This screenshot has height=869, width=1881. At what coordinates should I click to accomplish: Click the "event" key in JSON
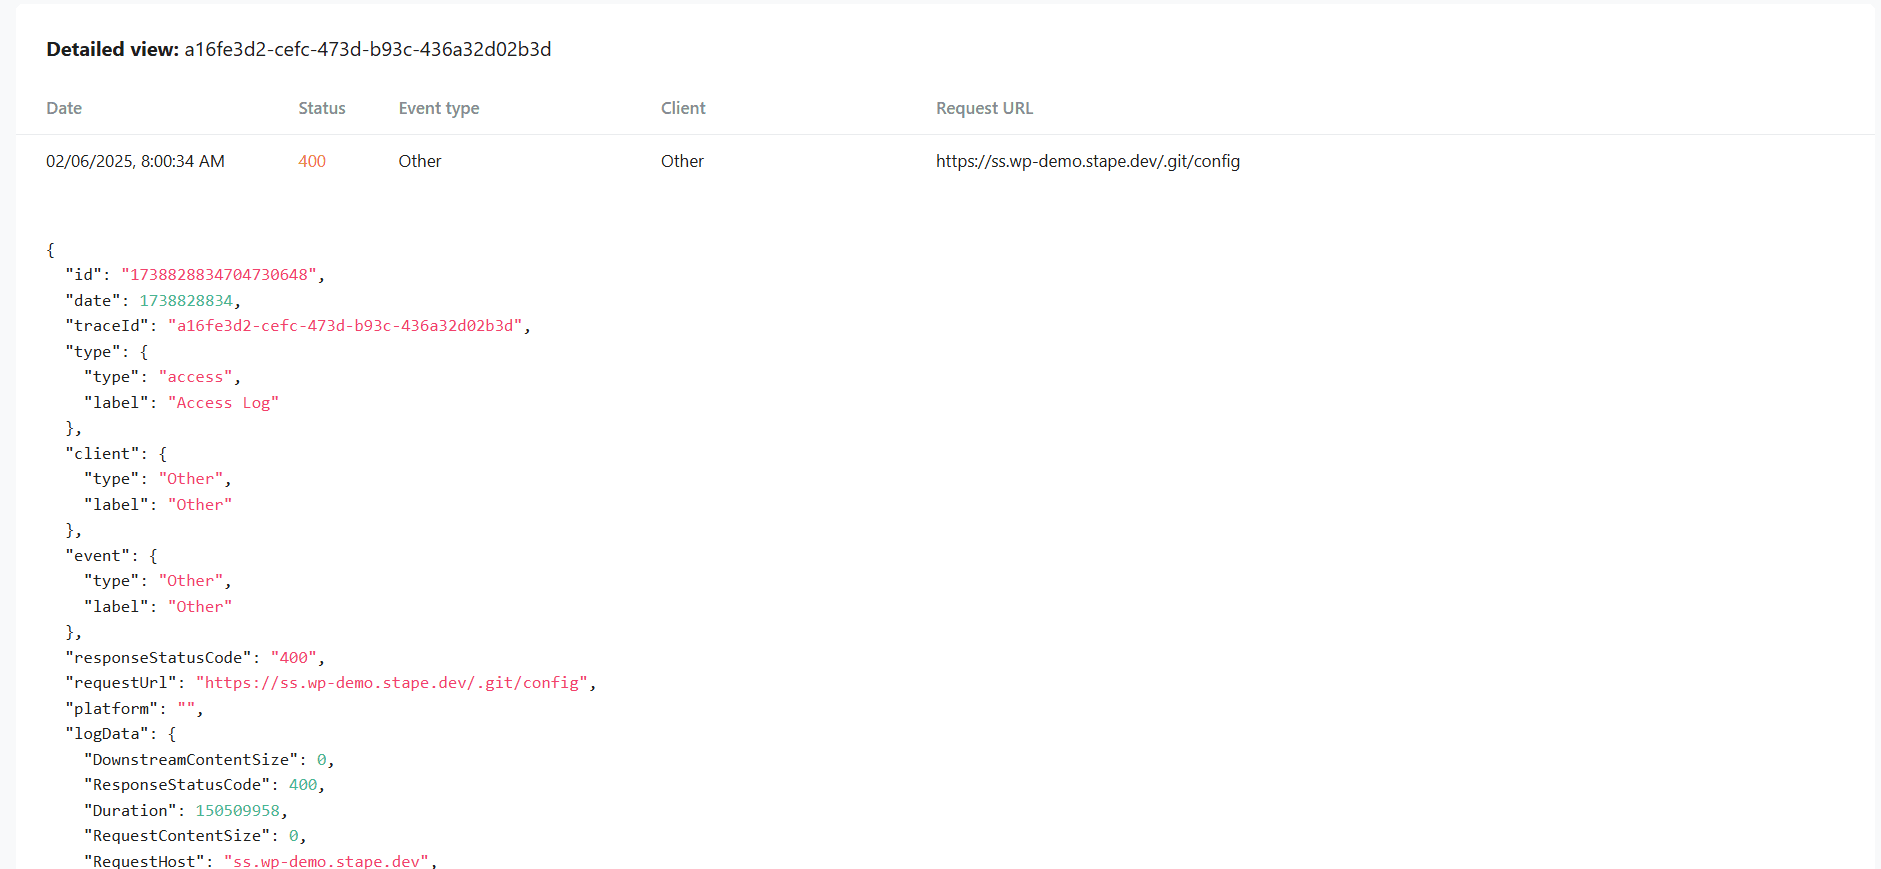97,555
